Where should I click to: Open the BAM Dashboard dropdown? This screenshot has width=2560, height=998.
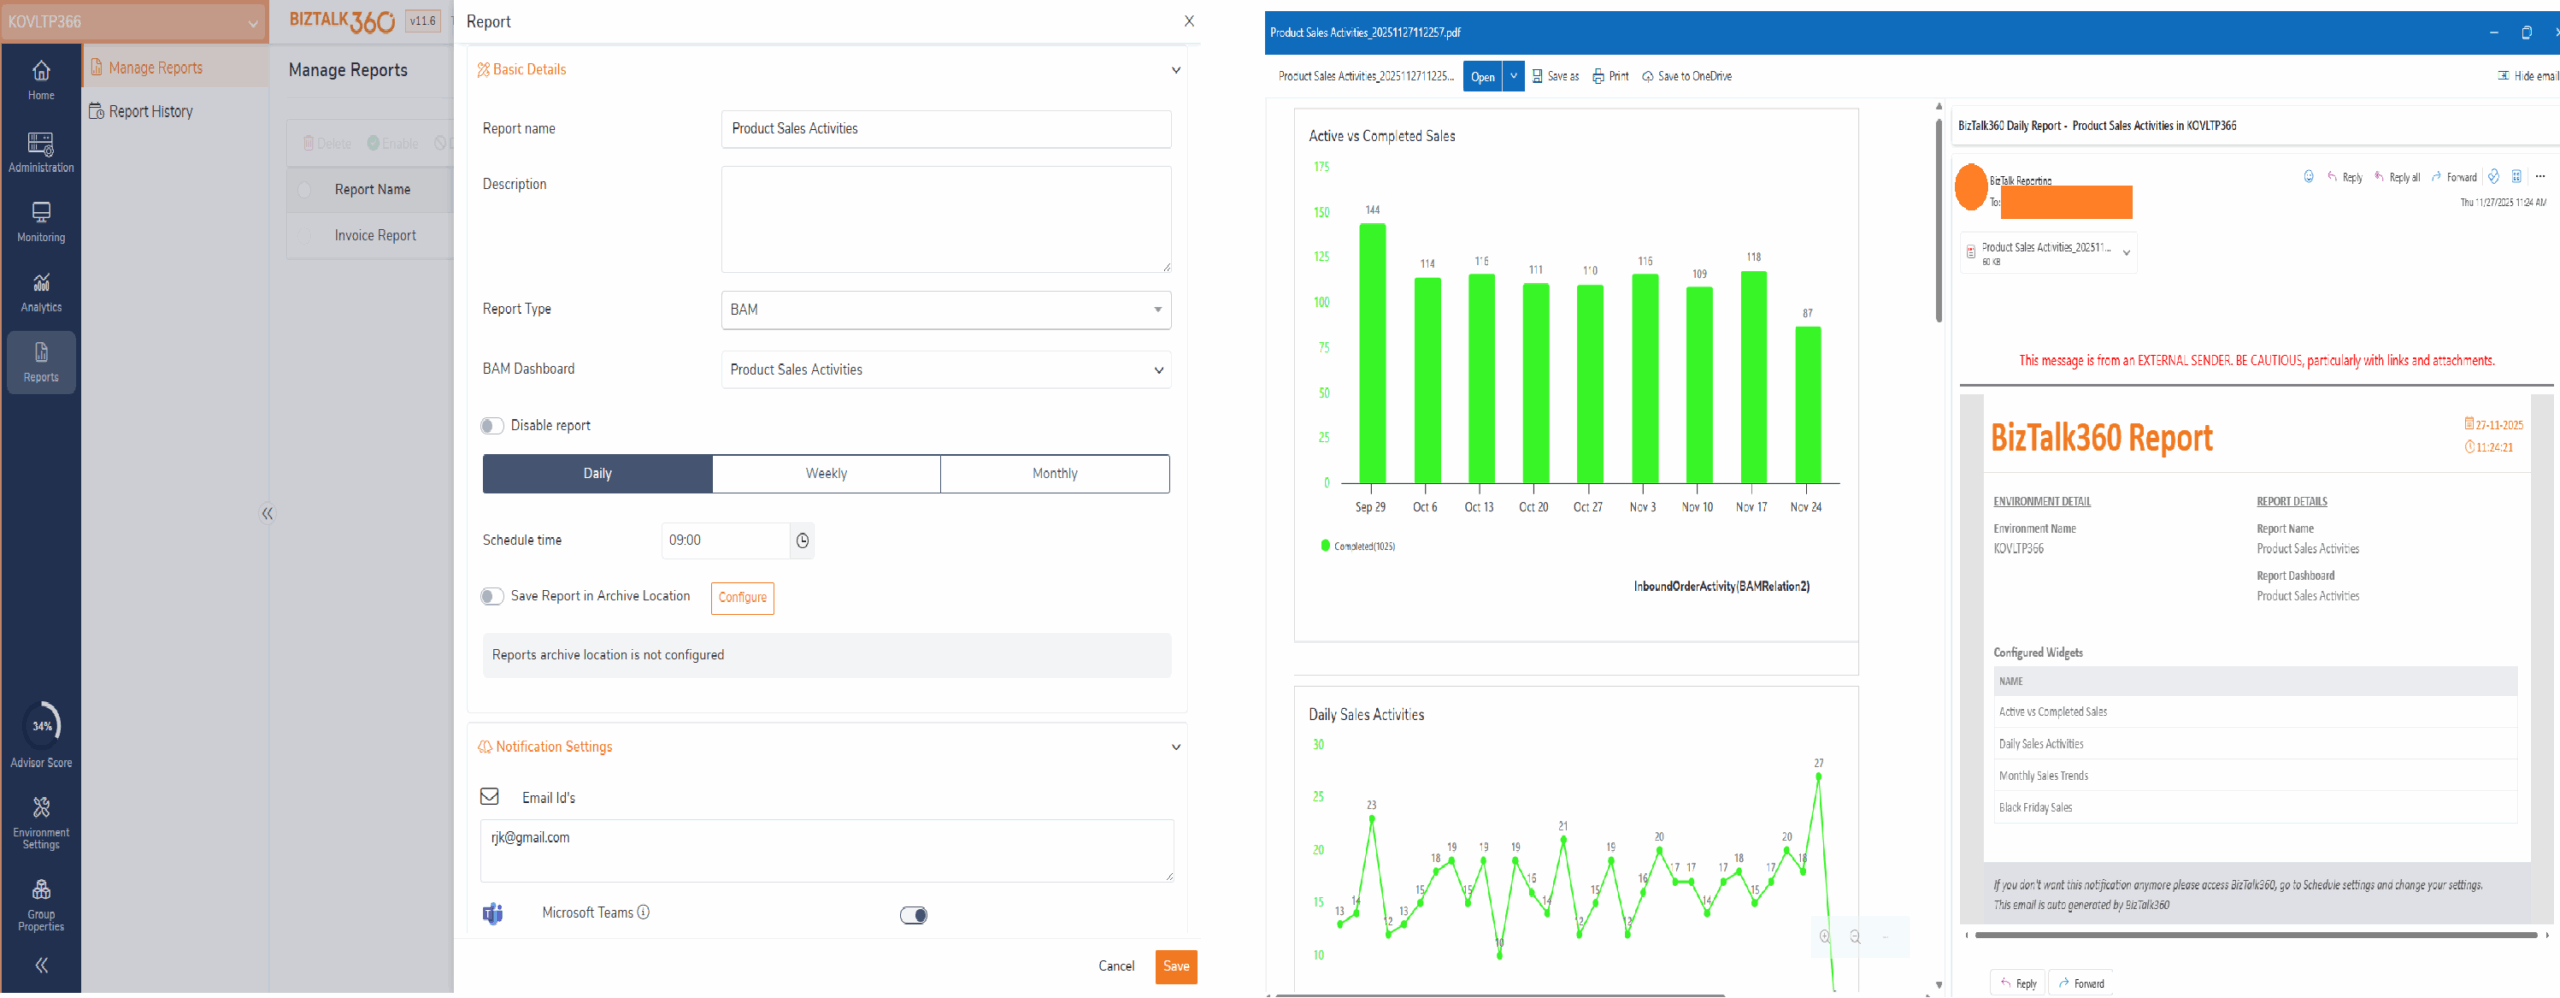click(945, 370)
